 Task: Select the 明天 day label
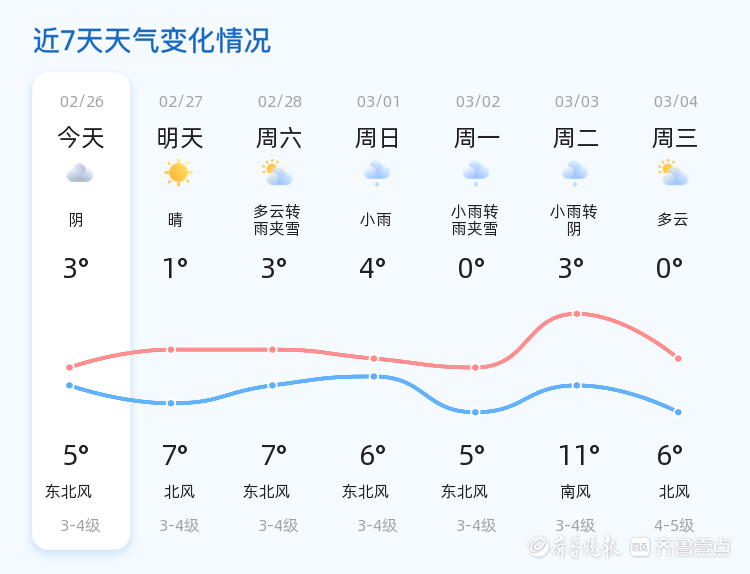[180, 138]
